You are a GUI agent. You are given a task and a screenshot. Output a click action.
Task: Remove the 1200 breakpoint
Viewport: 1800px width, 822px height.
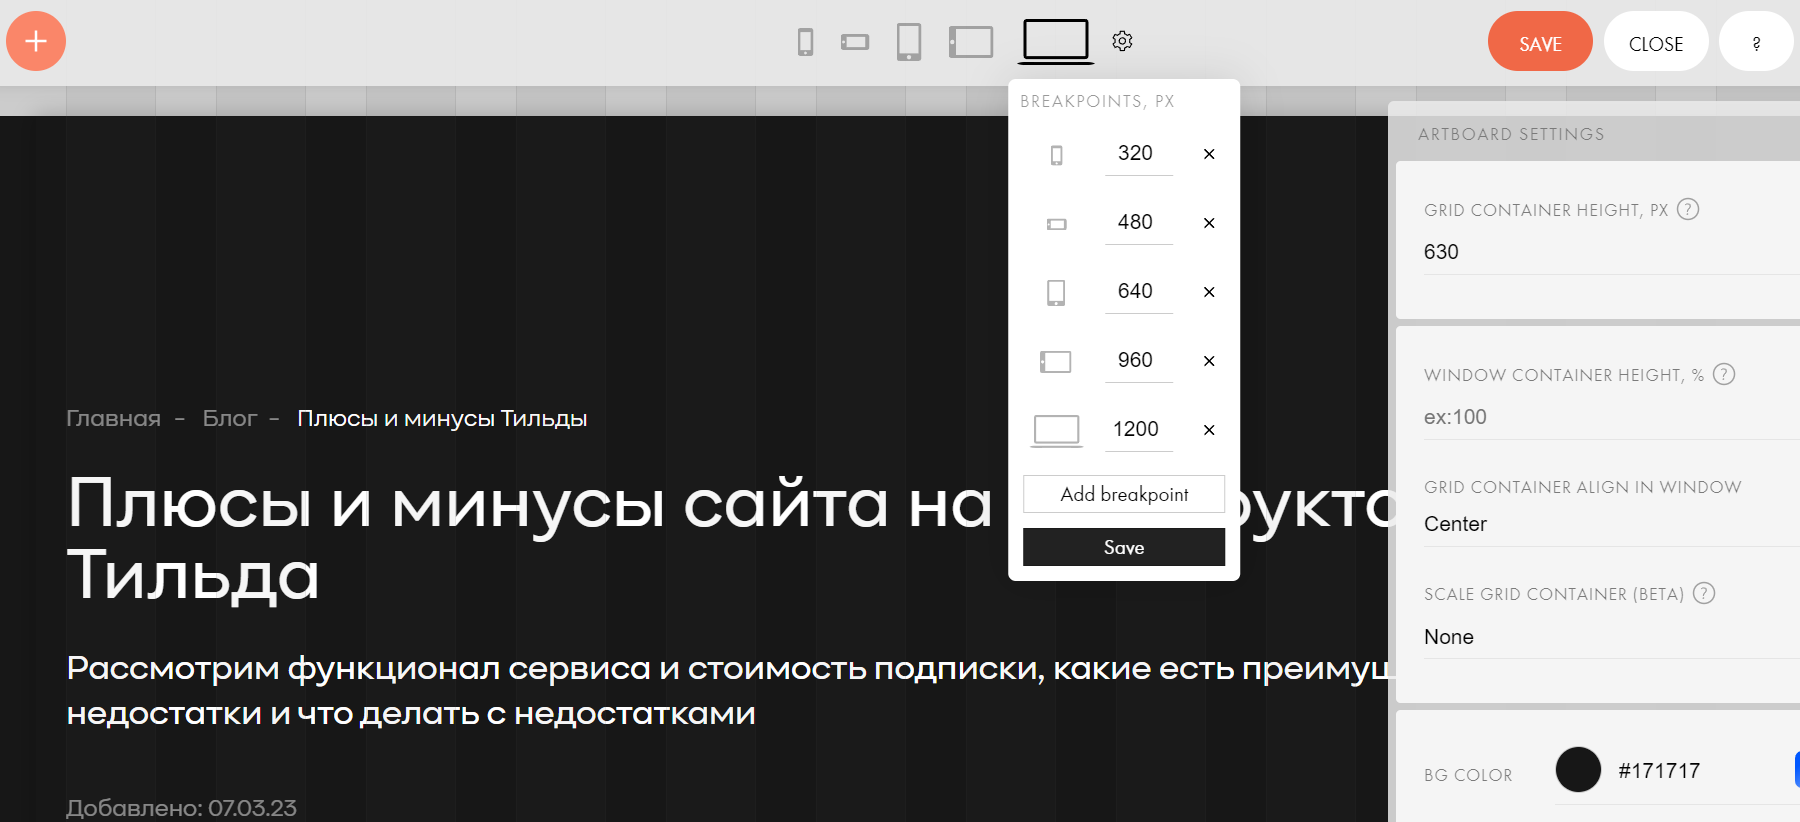pos(1209,430)
